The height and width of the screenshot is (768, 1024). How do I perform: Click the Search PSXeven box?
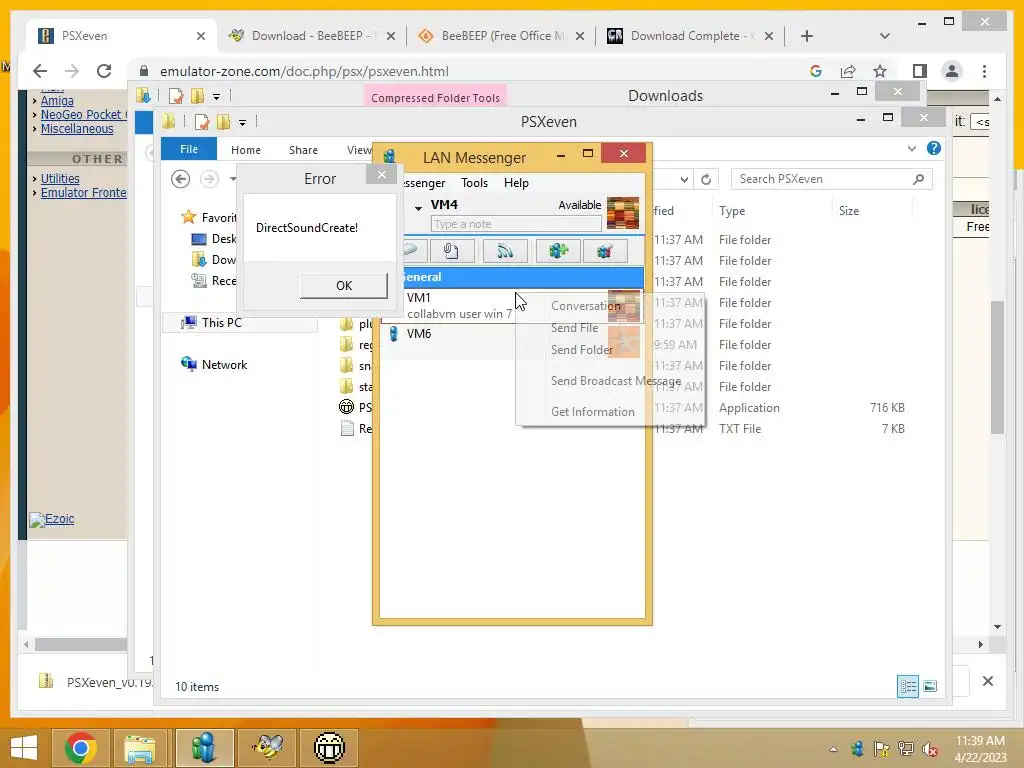tap(831, 179)
